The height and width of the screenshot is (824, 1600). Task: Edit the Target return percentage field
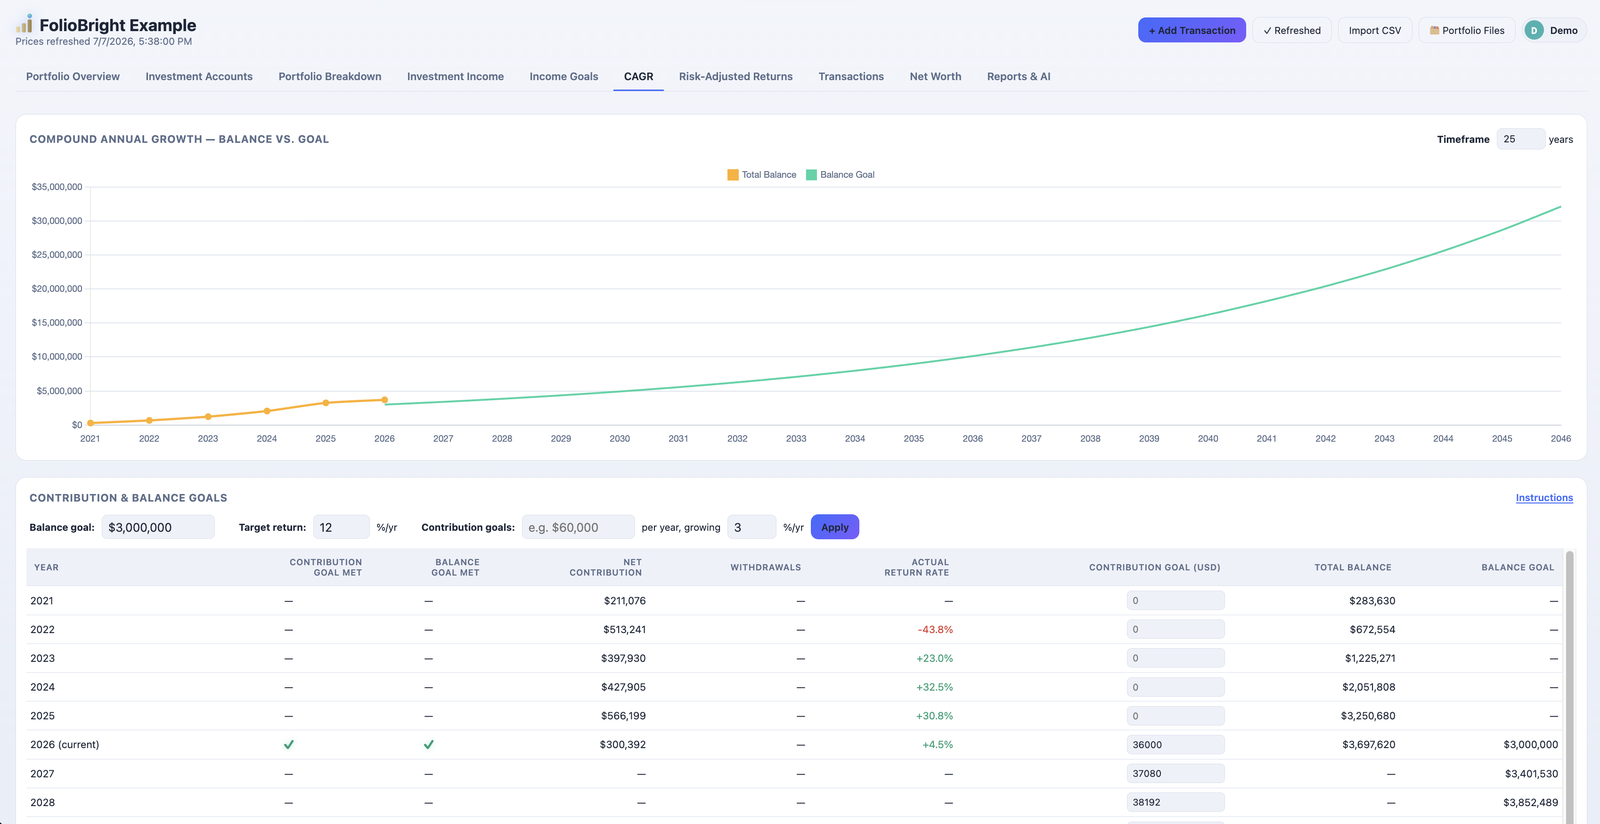point(342,527)
